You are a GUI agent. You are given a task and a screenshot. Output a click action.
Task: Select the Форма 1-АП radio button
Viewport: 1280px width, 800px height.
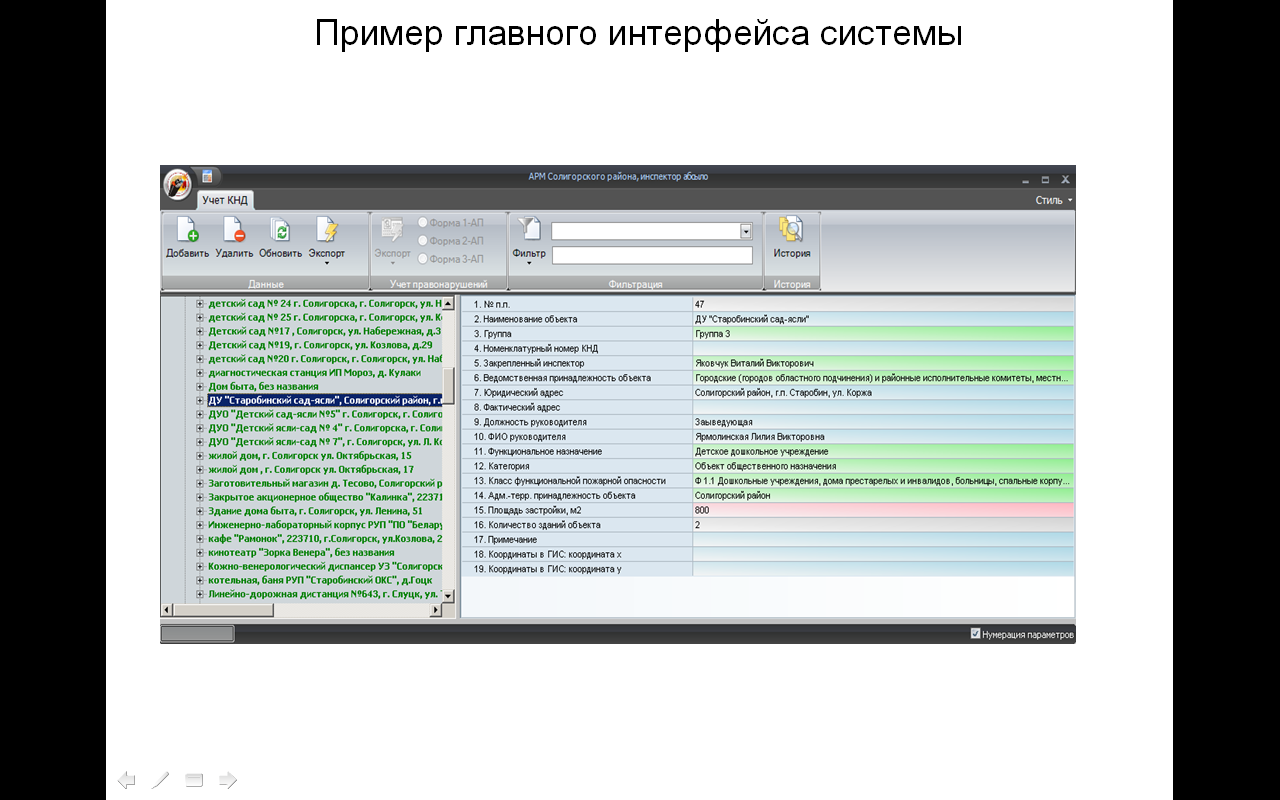(x=423, y=223)
